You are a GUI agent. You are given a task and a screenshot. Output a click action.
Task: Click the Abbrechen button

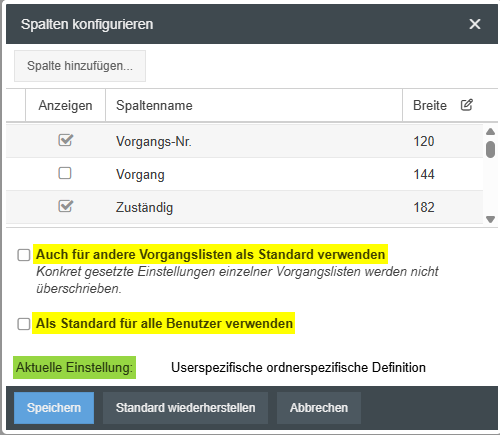tap(319, 408)
